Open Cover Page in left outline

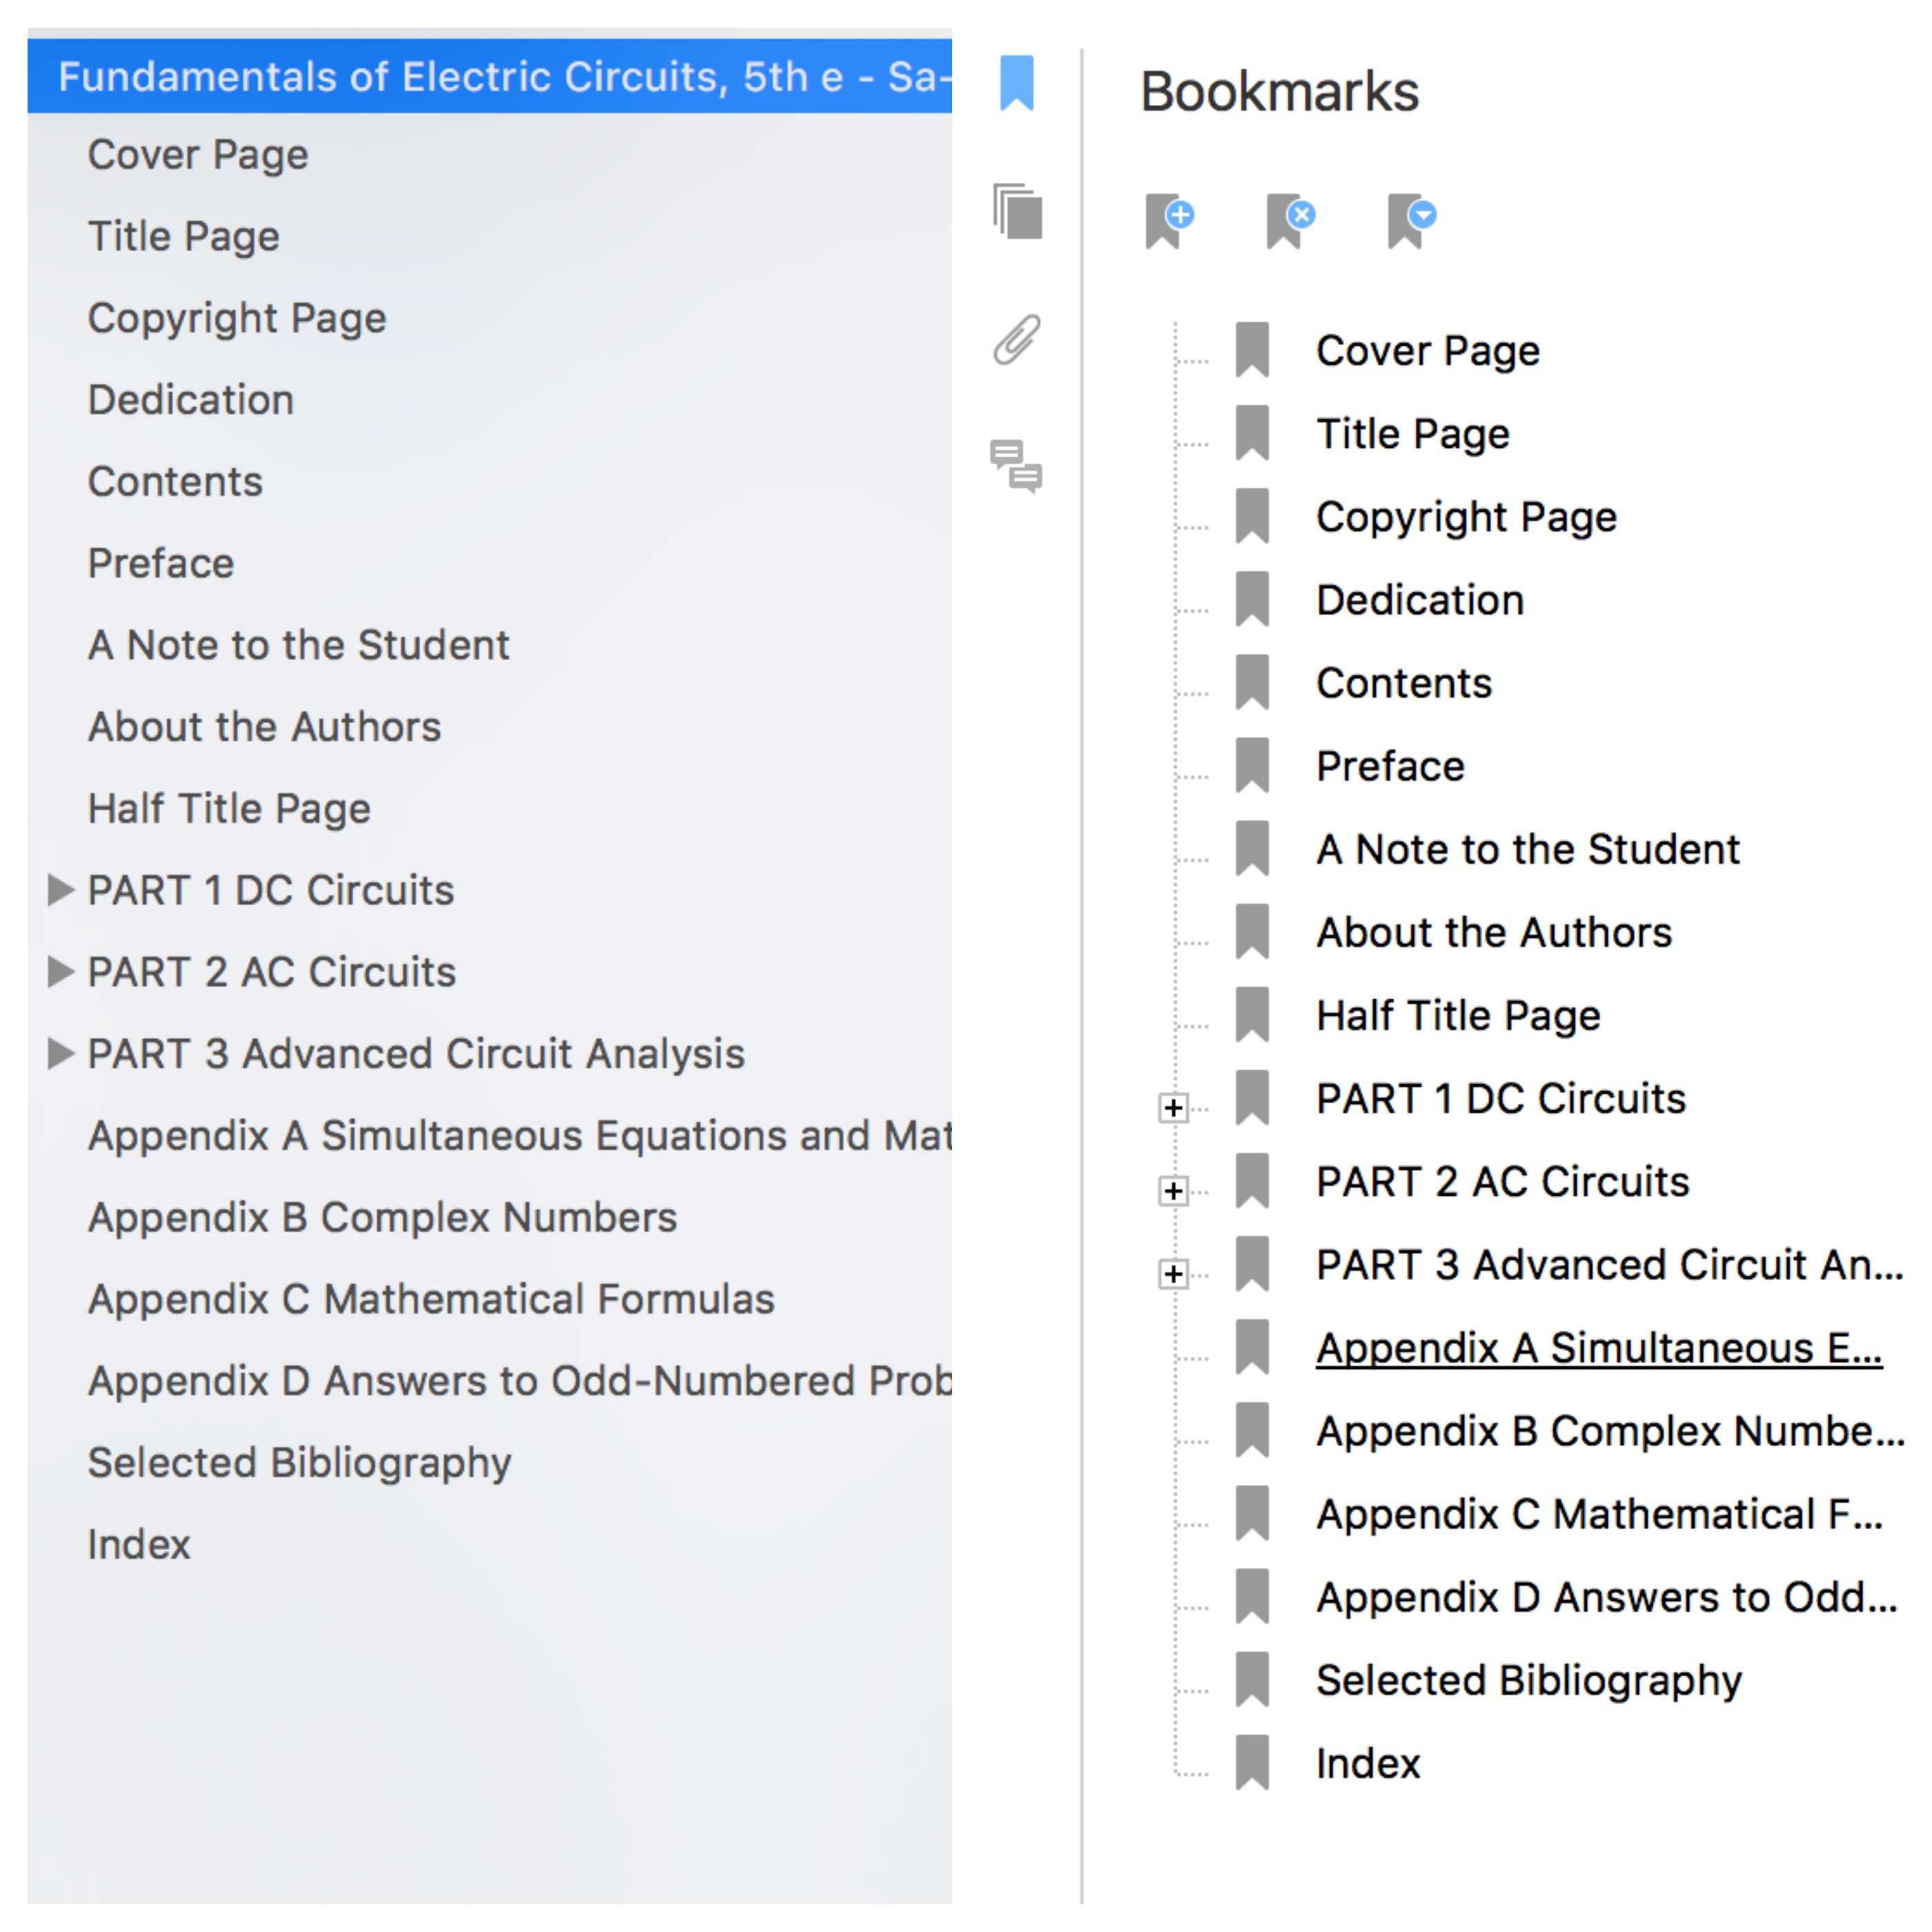coord(198,155)
